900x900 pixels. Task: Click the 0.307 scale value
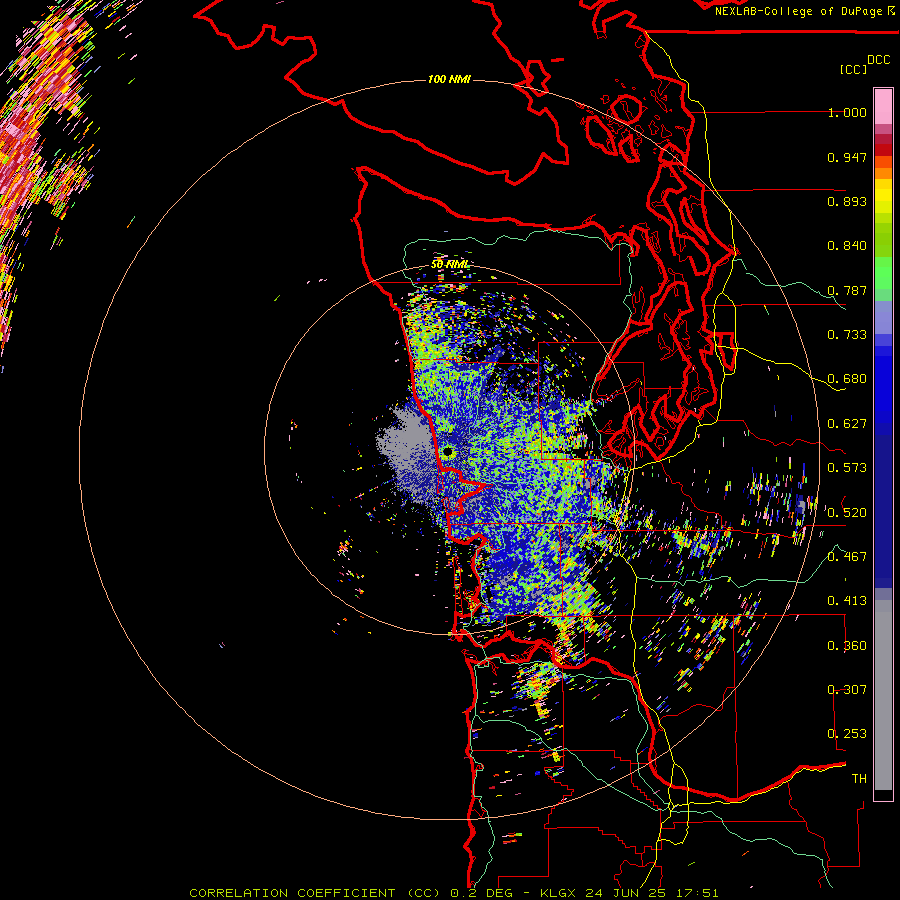(847, 690)
